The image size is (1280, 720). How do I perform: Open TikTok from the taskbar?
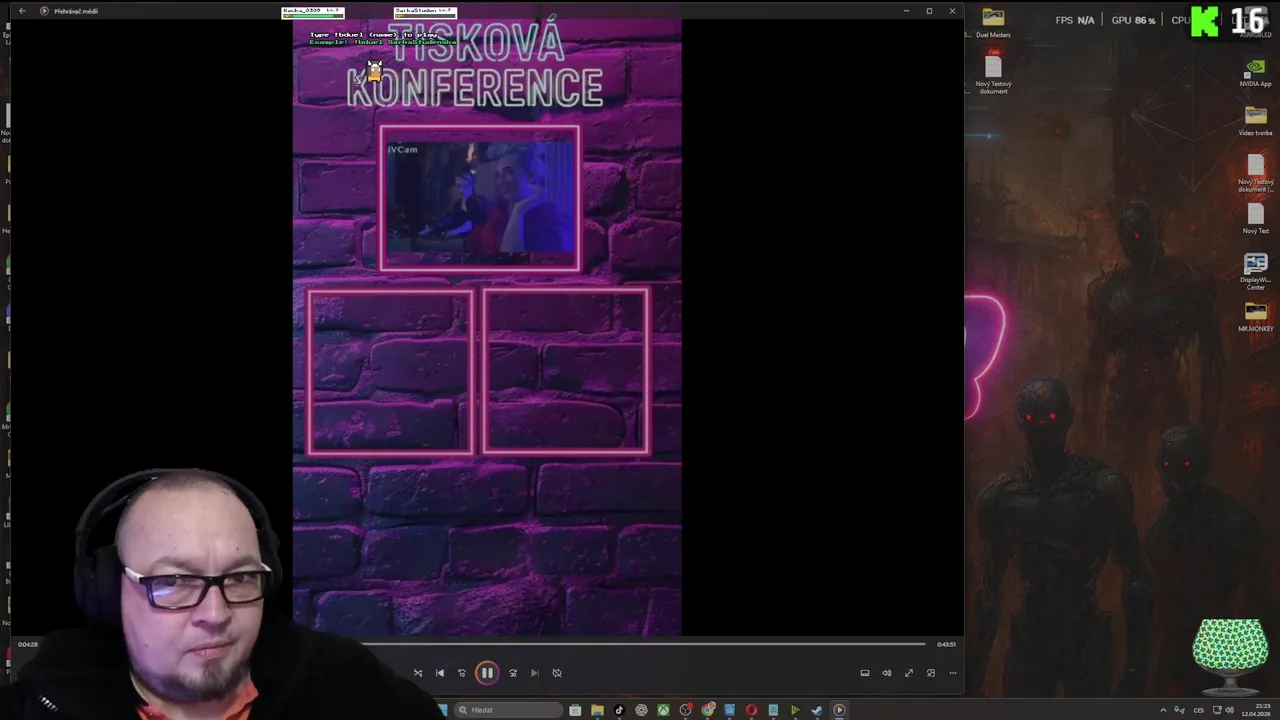[x=619, y=710]
